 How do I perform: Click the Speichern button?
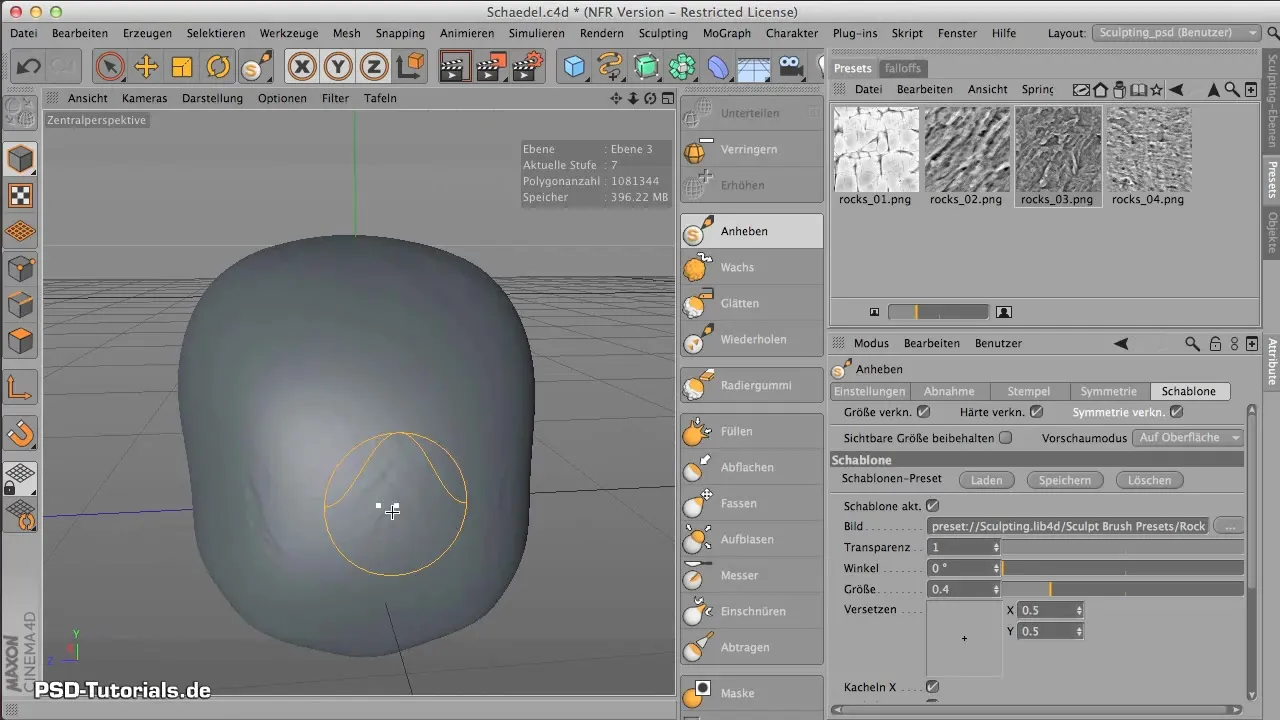click(1065, 480)
